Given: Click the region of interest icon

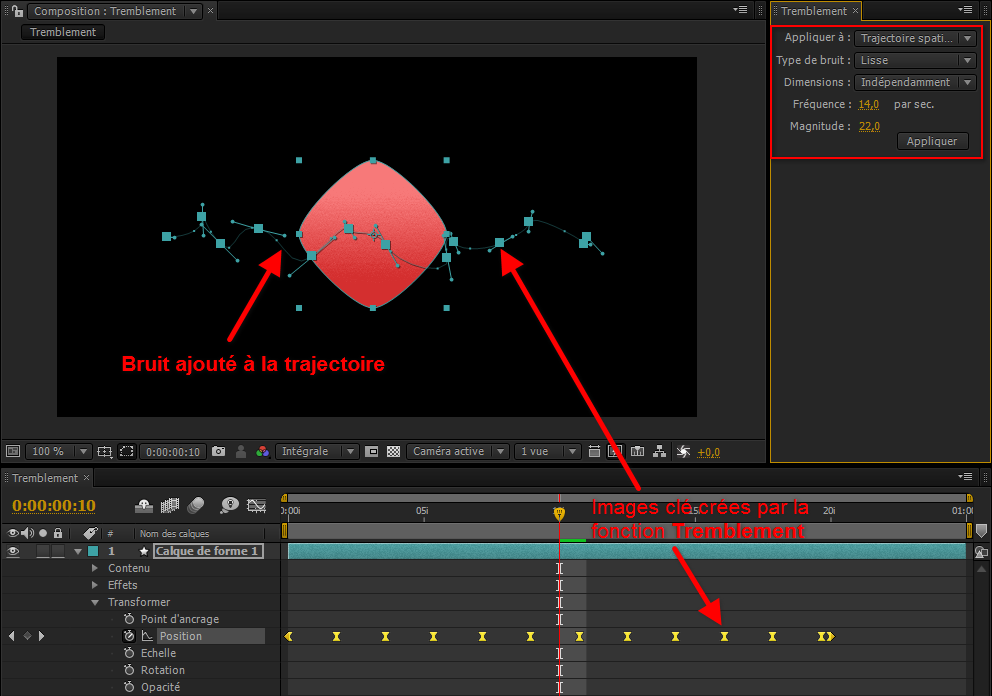Looking at the screenshot, I should (127, 452).
